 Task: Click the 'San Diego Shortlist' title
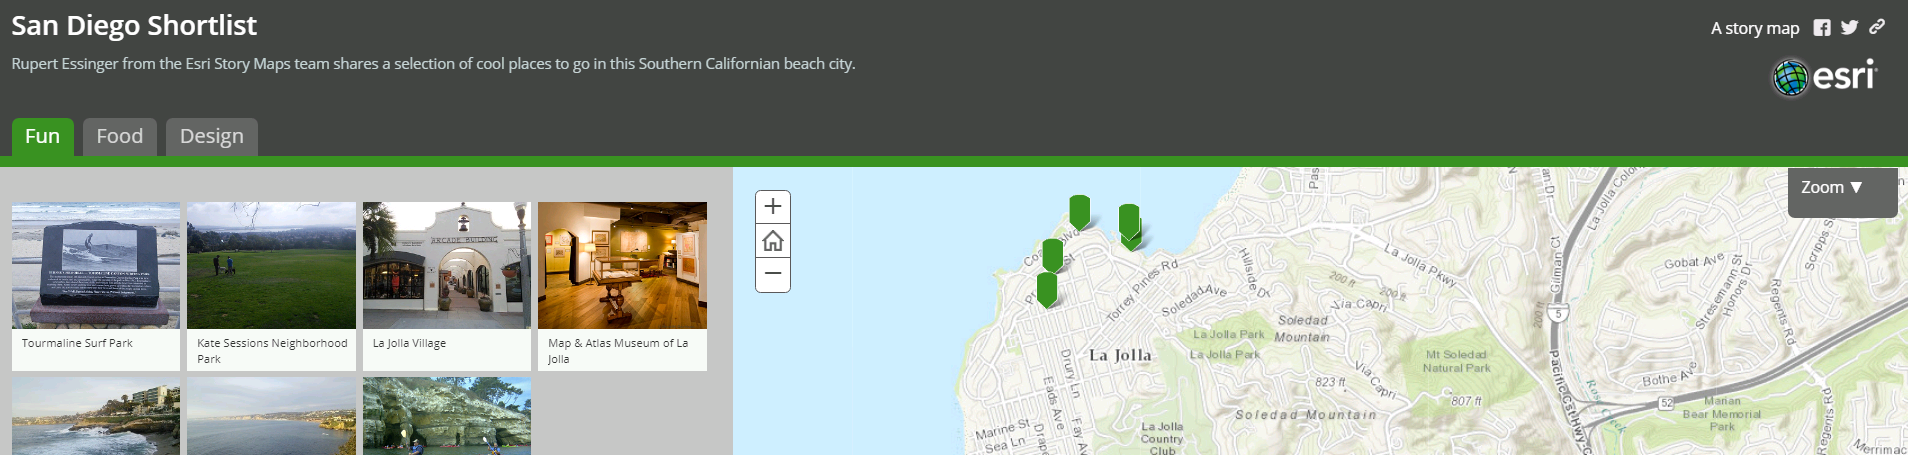point(134,25)
